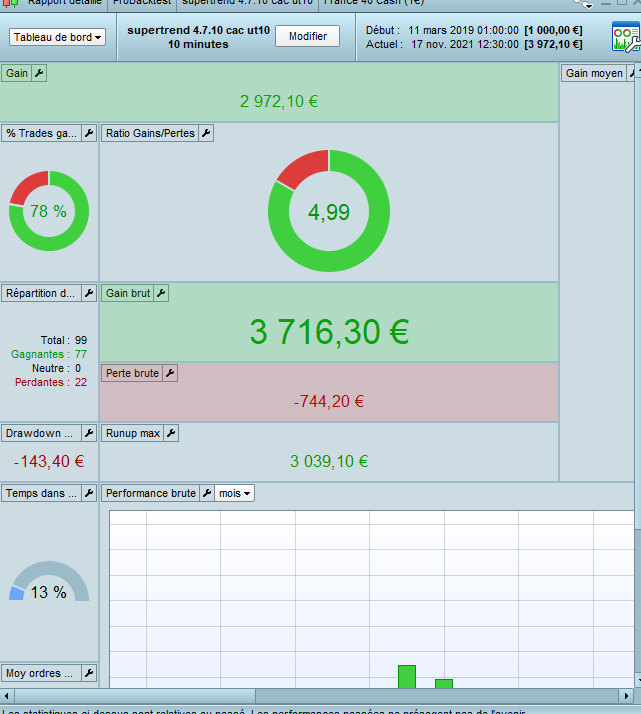Select the Drawdown widget label

click(x=41, y=433)
